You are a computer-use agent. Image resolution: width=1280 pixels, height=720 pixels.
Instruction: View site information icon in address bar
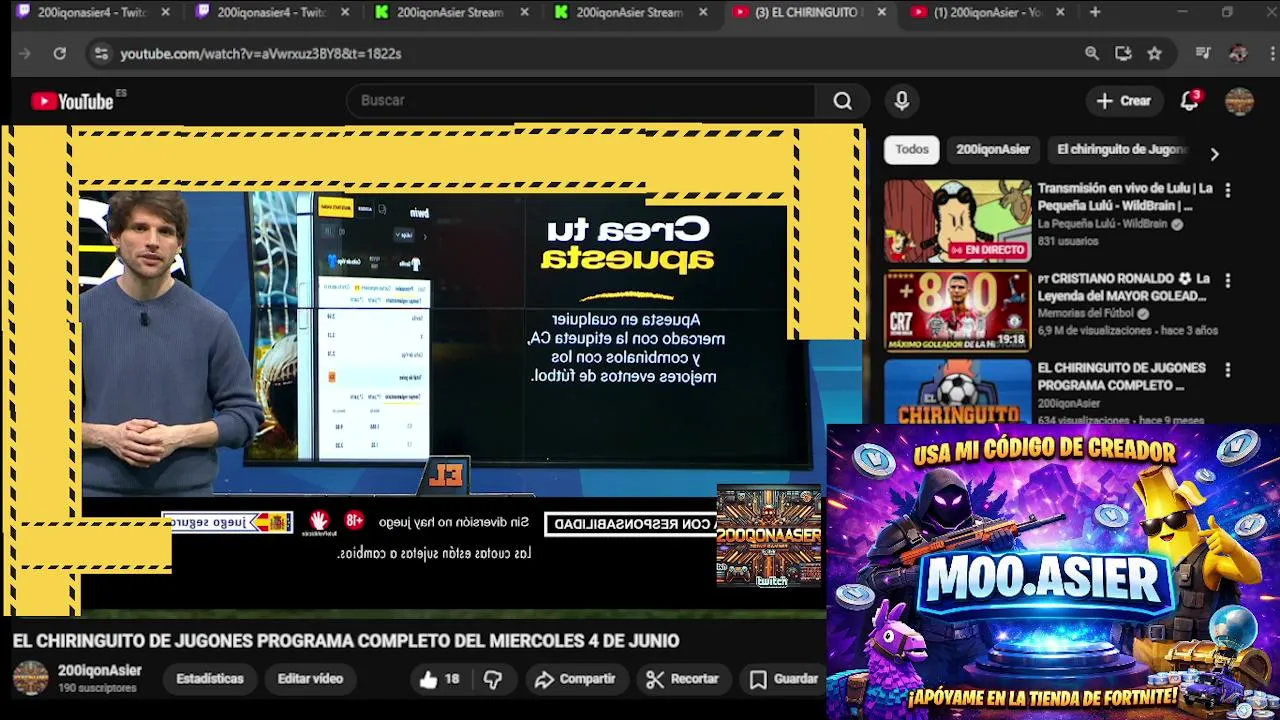pos(100,54)
